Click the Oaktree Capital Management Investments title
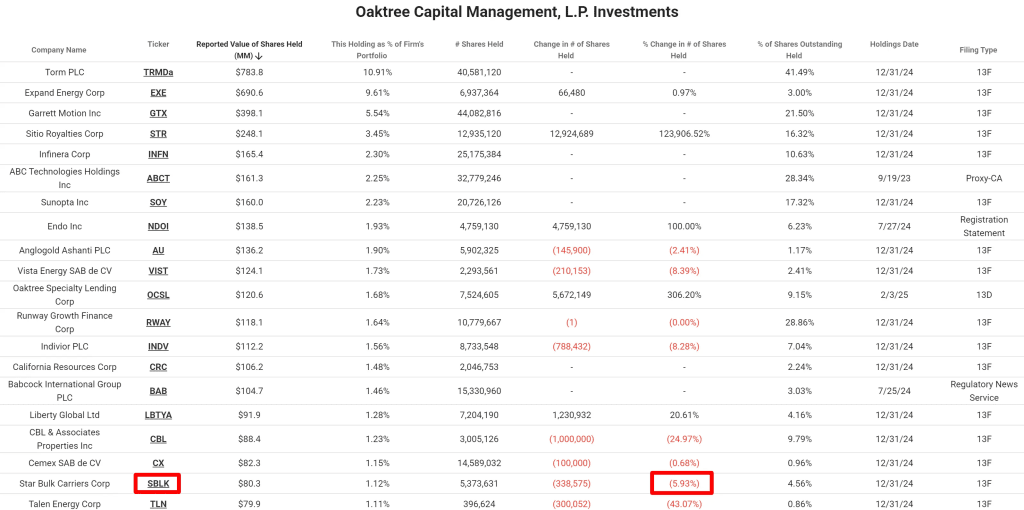This screenshot has height=510, width=1024. pyautogui.click(x=517, y=12)
